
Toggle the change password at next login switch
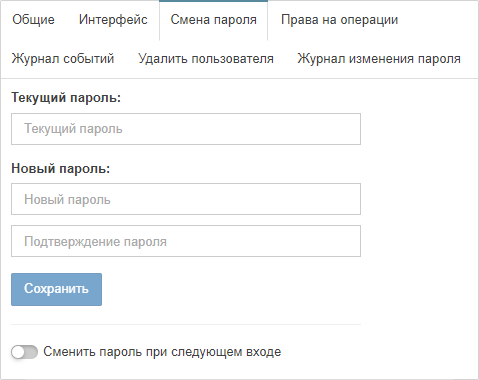[x=24, y=352]
